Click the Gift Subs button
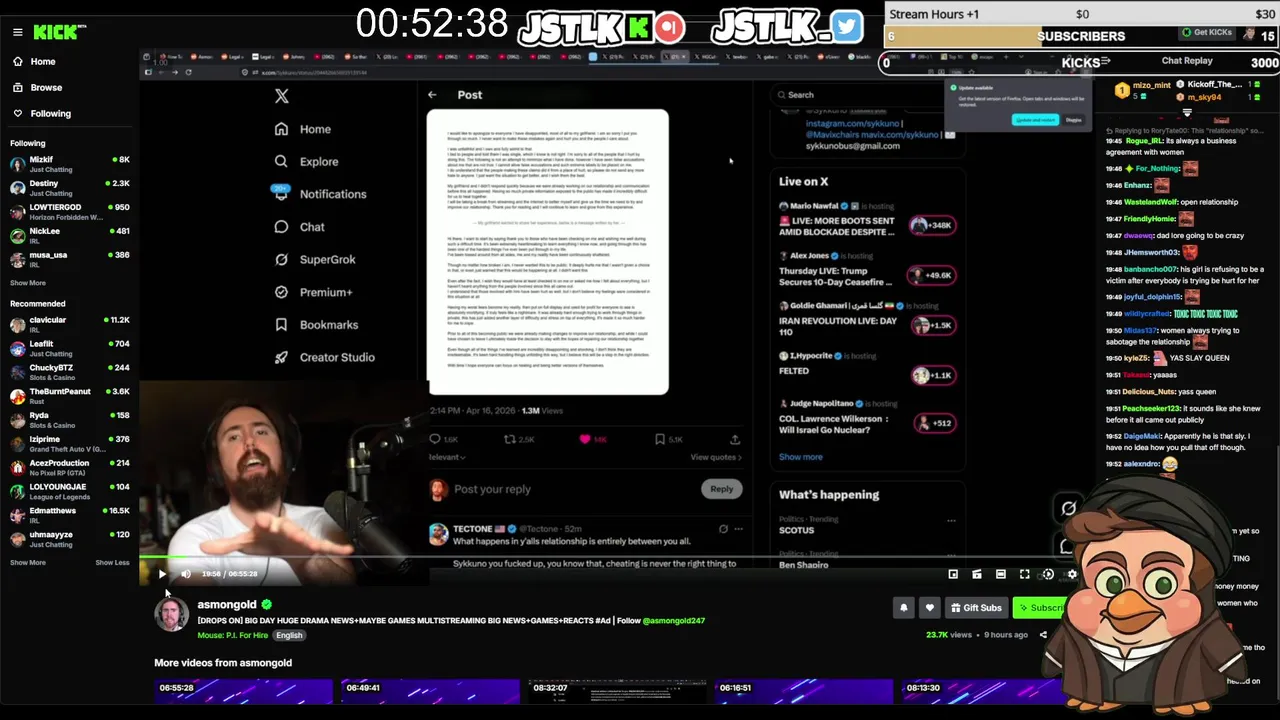 coord(976,607)
